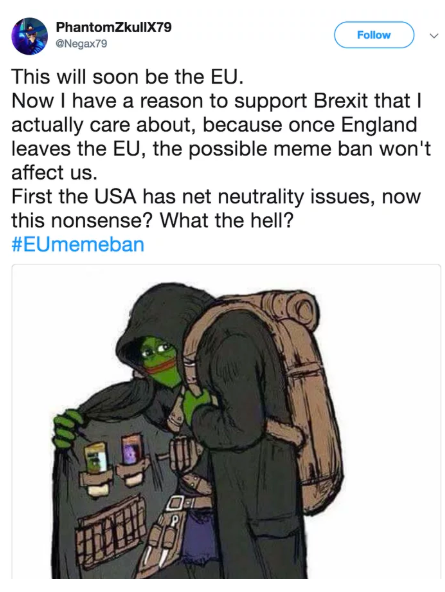The height and width of the screenshot is (592, 445).
Task: Click "What the hell?" in the tweet text
Action: pyautogui.click(x=226, y=220)
